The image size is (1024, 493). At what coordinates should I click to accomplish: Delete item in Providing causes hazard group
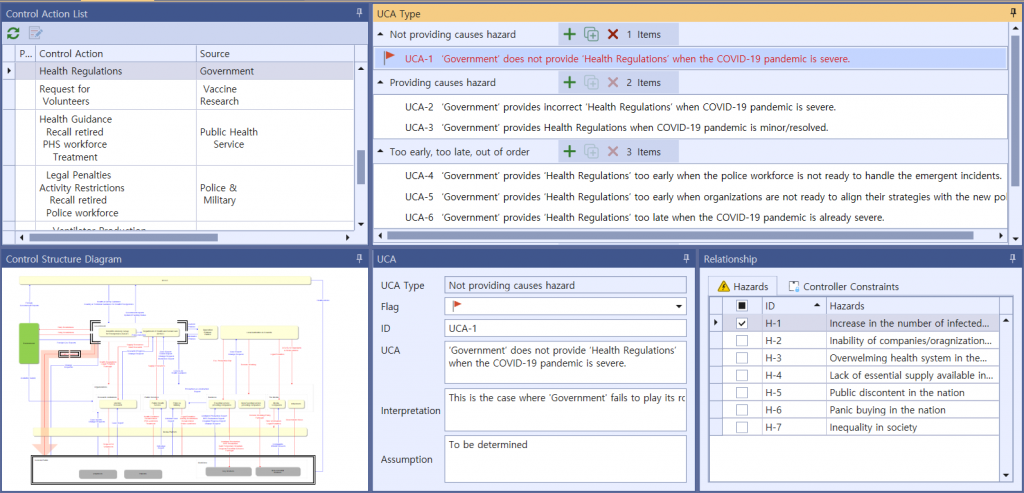pyautogui.click(x=613, y=82)
